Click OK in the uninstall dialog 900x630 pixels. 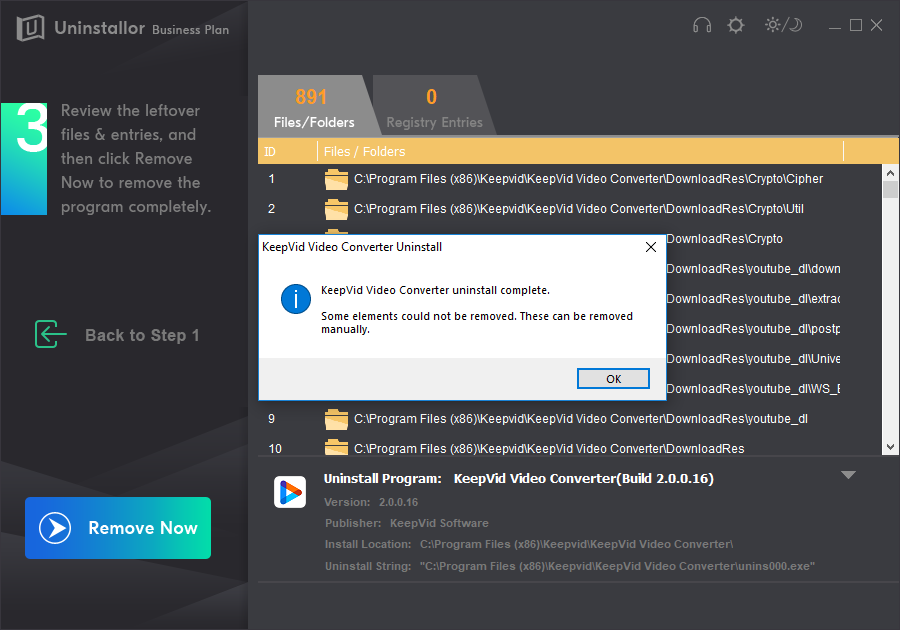[613, 379]
